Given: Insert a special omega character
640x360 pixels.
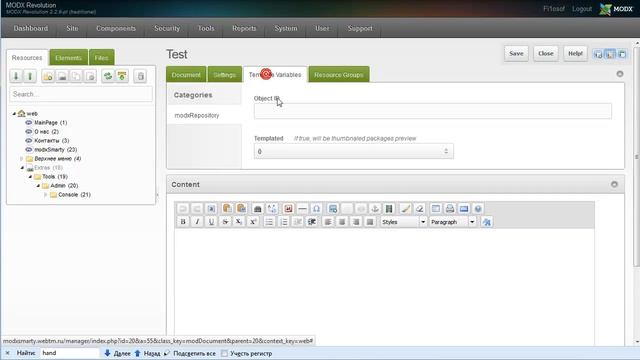Looking at the screenshot, I should point(316,209).
